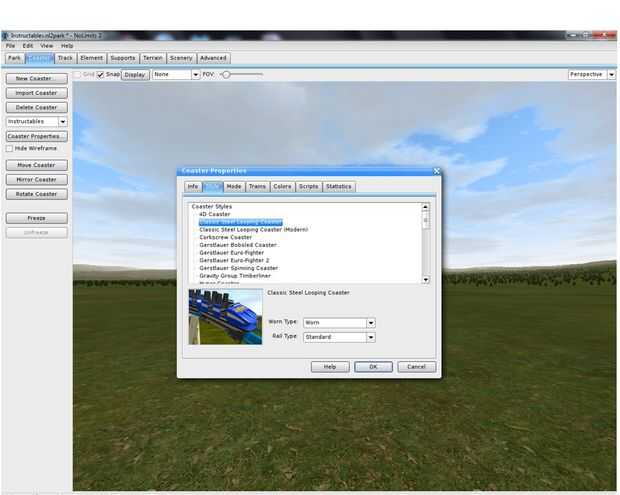The width and height of the screenshot is (620, 495).
Task: Click the Coaster Properties button
Action: [36, 136]
